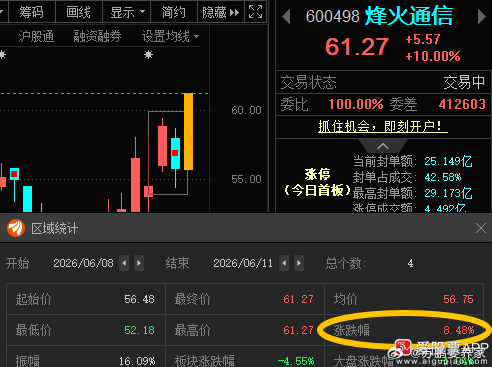
Task: Click 起始价 value 56.48
Action: coord(139,299)
